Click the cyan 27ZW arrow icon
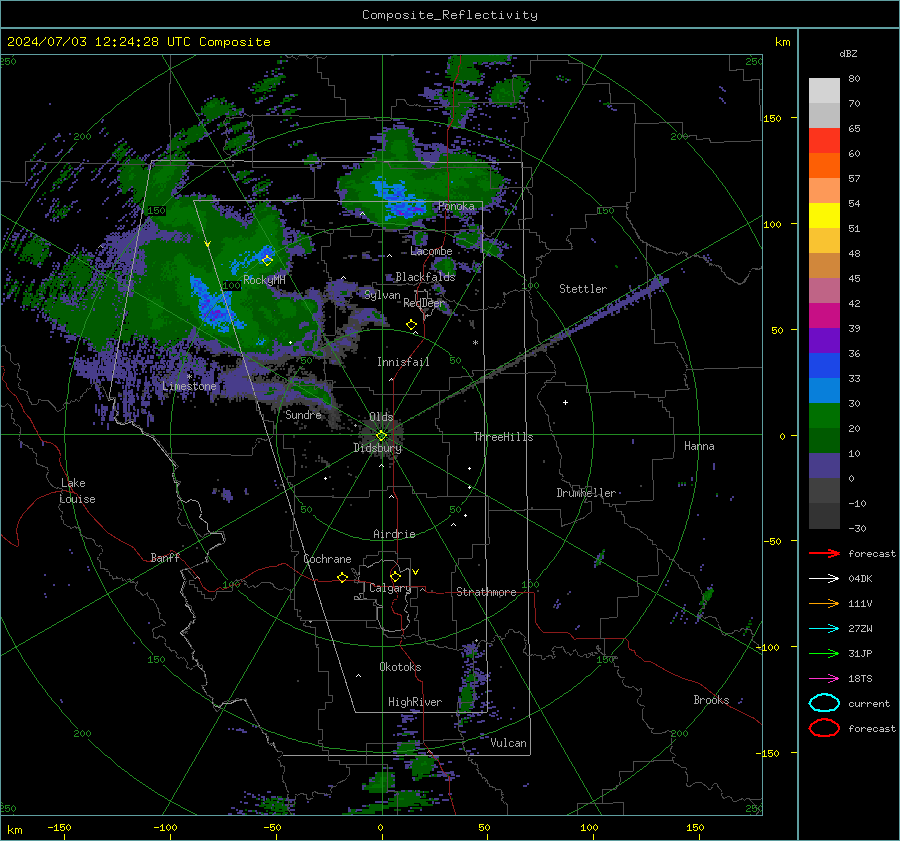The width and height of the screenshot is (900, 841). 824,628
